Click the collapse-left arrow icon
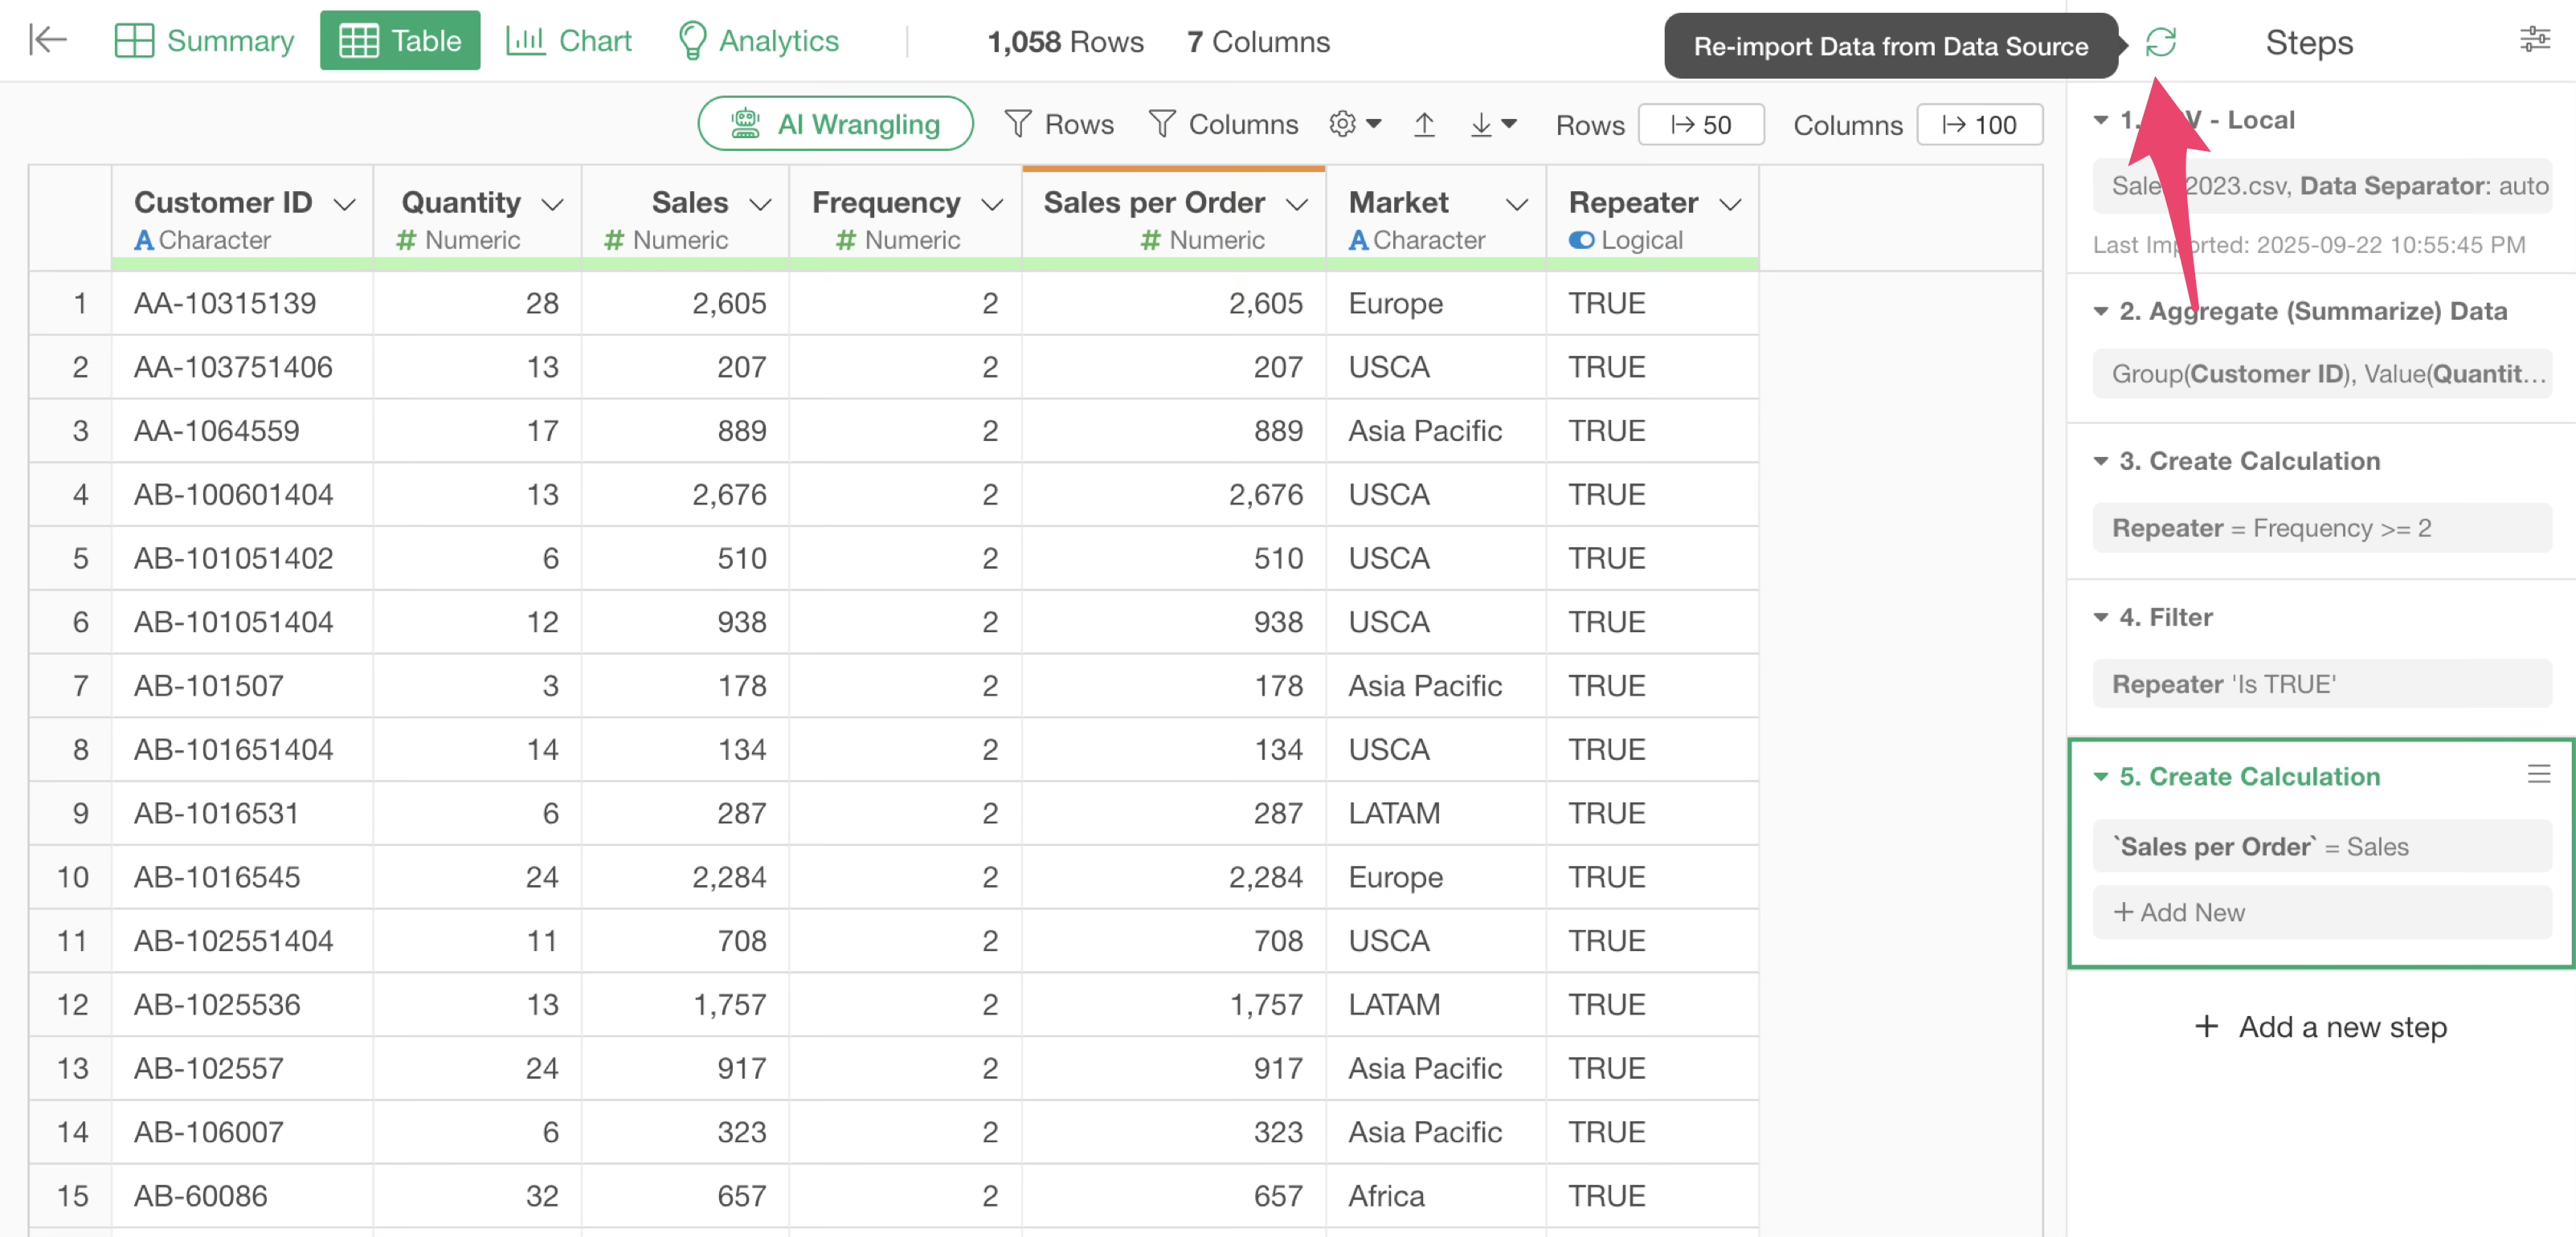 pos(47,41)
